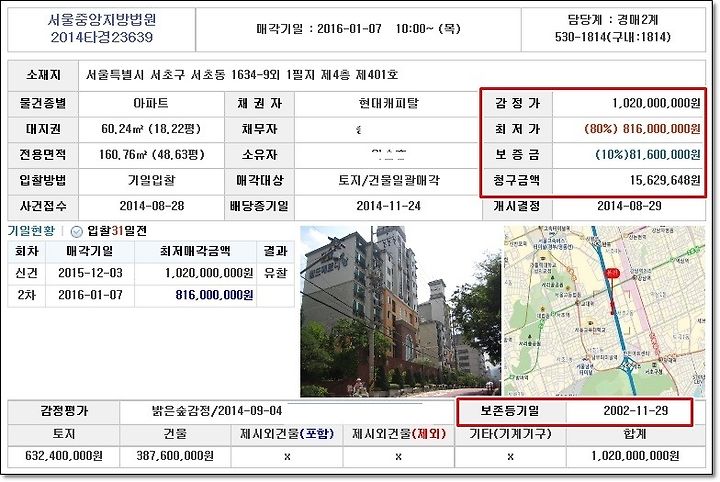Click appraiser 밝은숲감정/2014-09-04

[217, 410]
